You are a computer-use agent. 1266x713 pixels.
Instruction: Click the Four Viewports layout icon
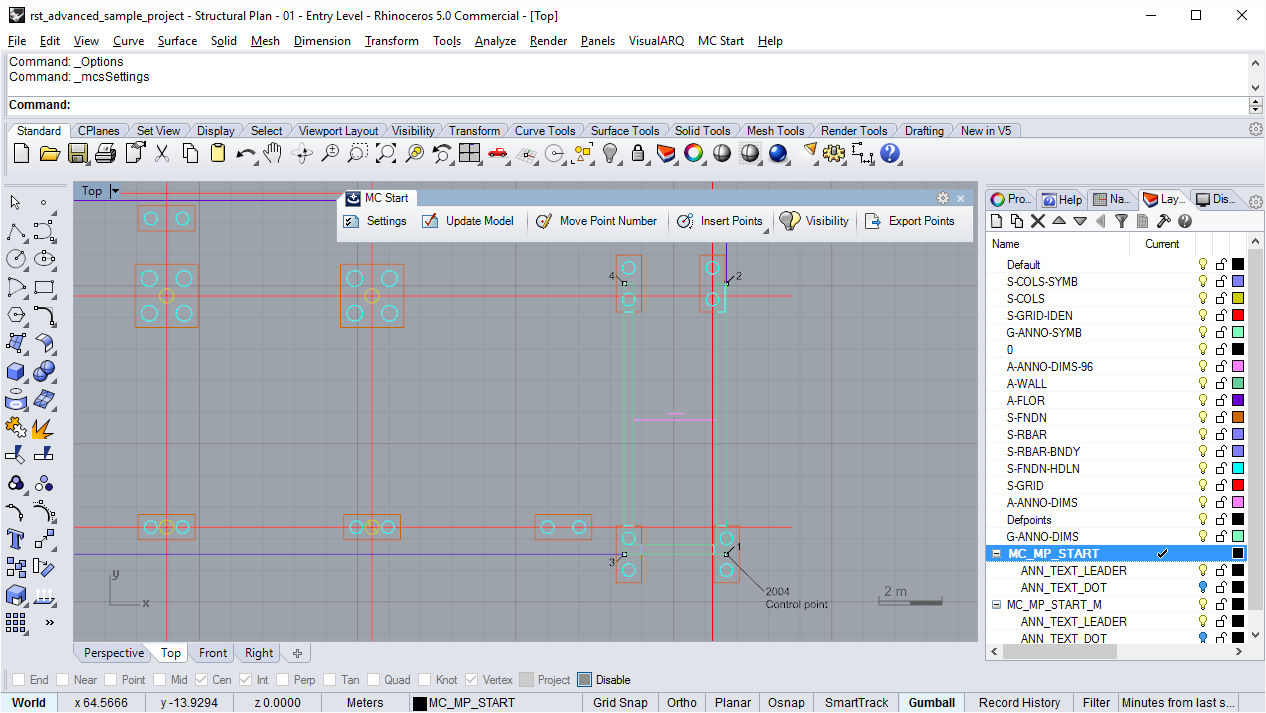coord(470,153)
